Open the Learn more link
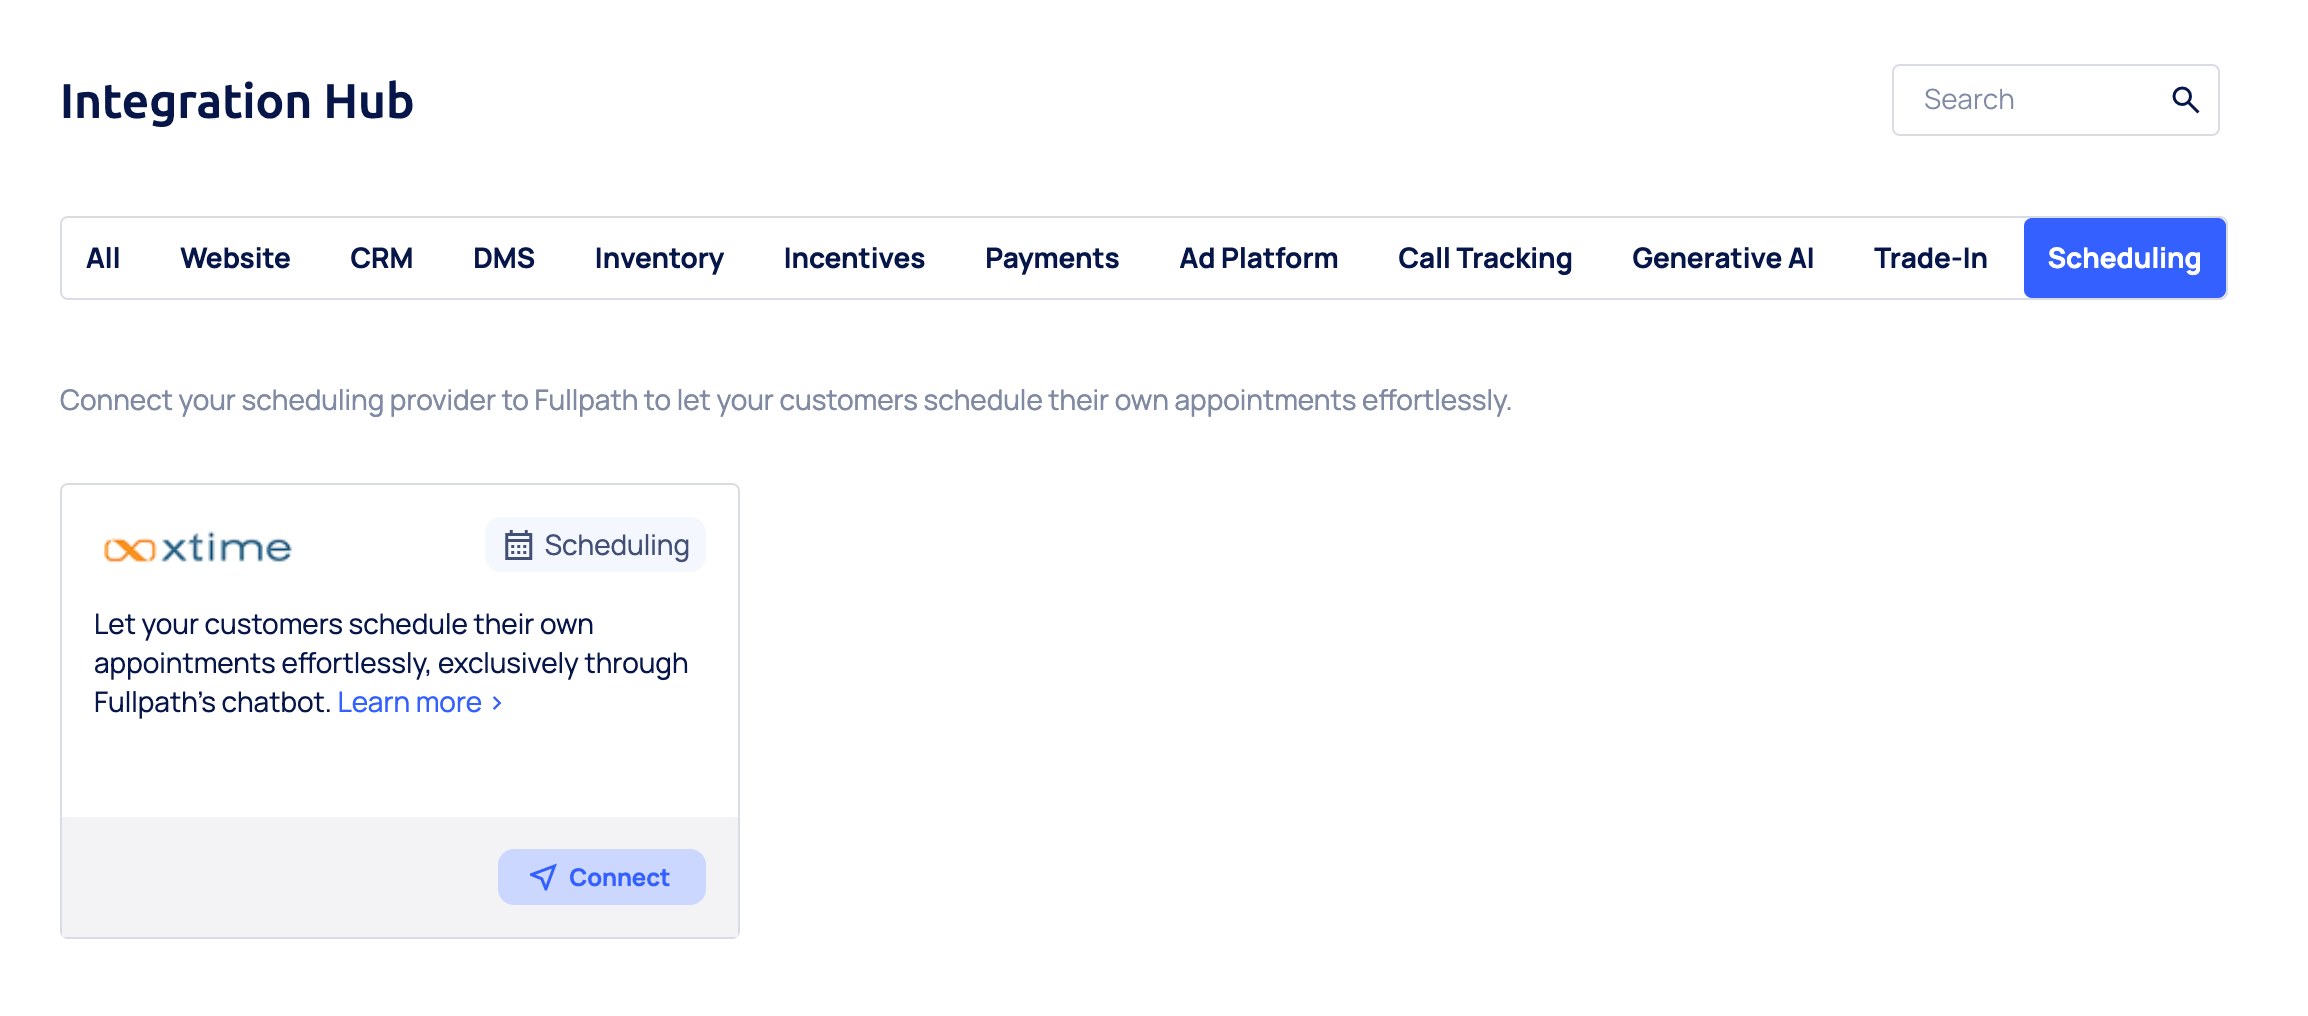2308x1016 pixels. pyautogui.click(x=410, y=703)
